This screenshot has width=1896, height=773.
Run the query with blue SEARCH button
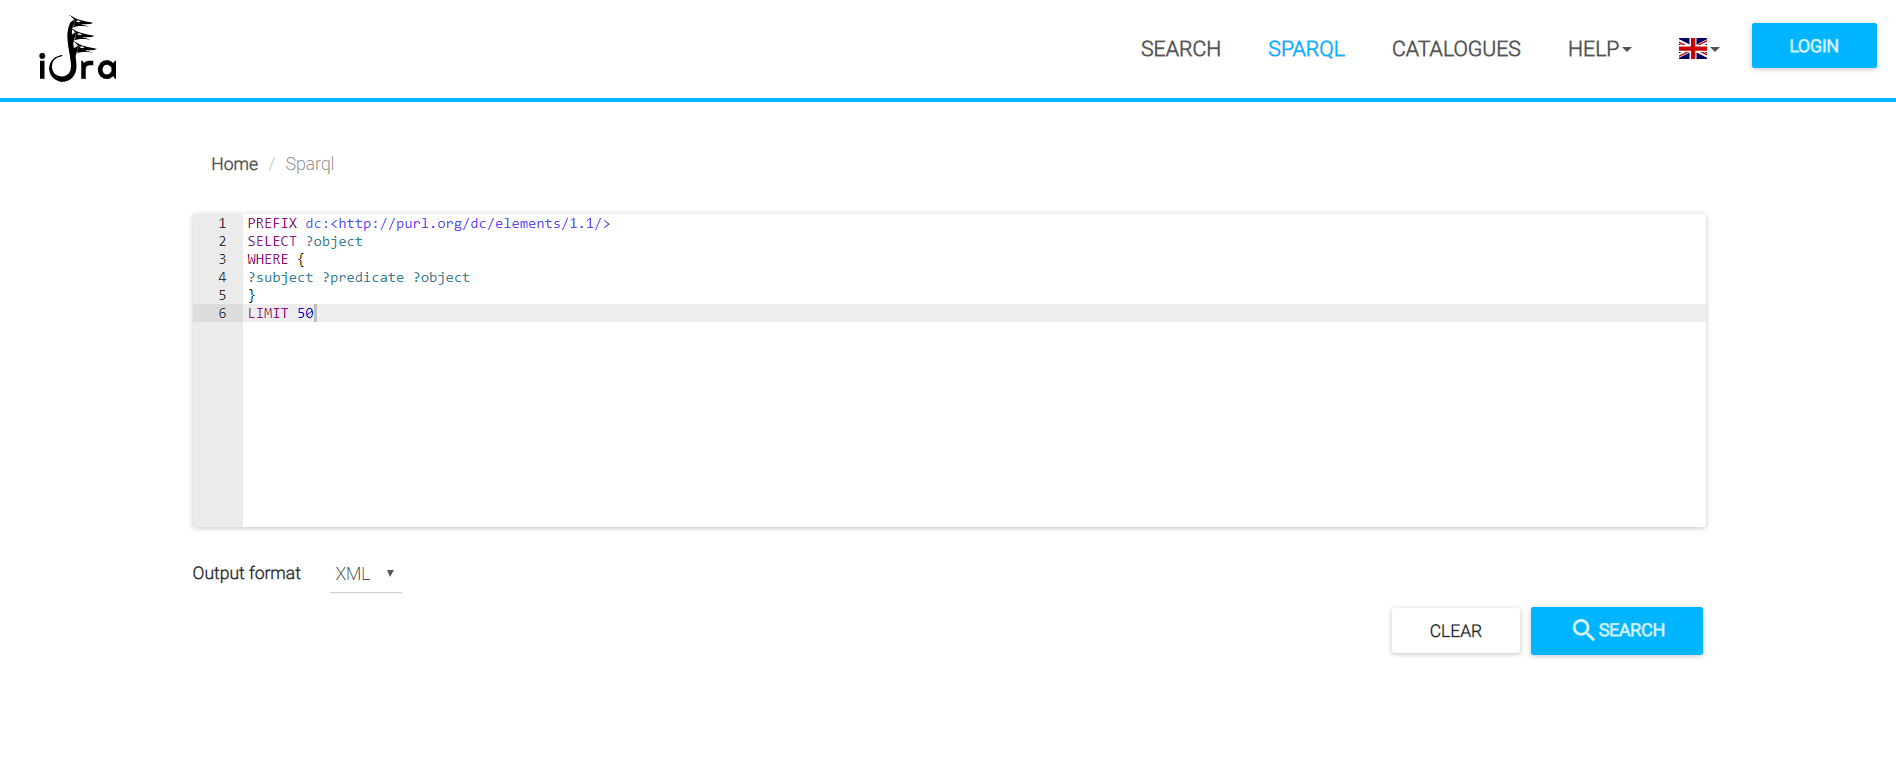coord(1616,631)
